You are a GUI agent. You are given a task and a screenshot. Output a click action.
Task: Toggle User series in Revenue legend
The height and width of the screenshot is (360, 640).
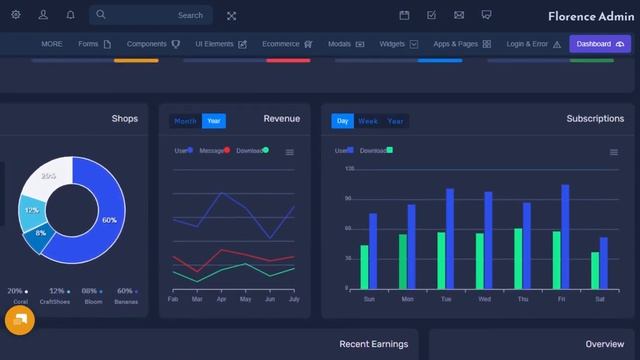click(x=184, y=151)
